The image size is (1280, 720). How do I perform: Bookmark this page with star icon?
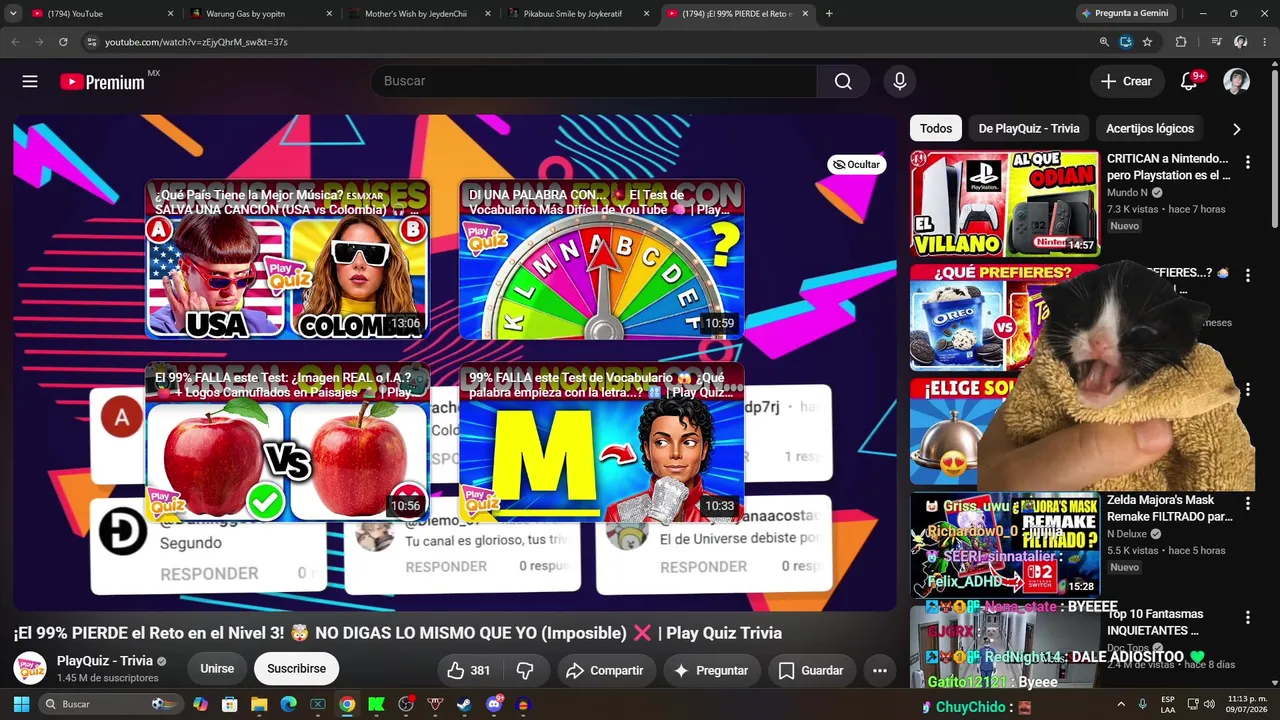point(1147,42)
